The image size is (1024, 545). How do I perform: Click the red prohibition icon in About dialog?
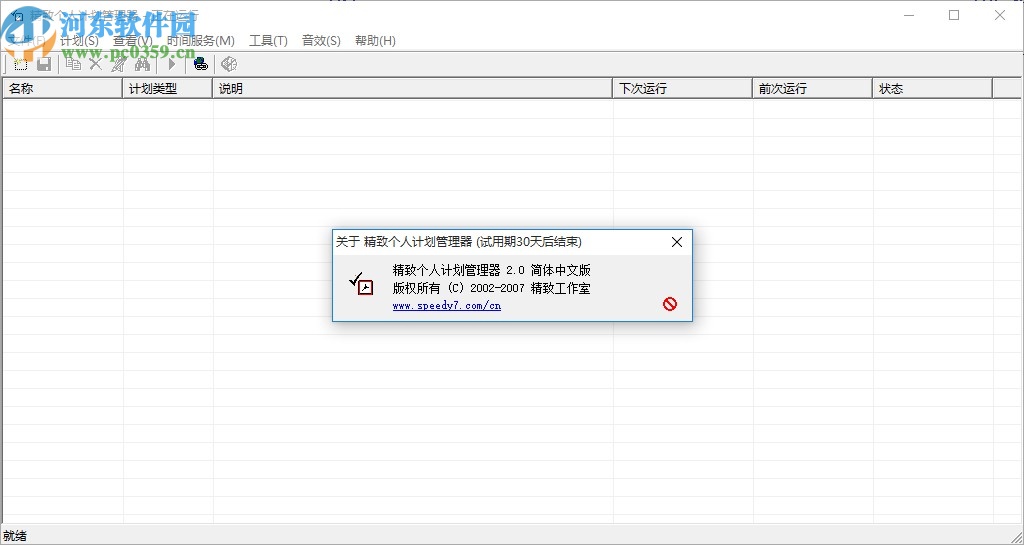[670, 304]
